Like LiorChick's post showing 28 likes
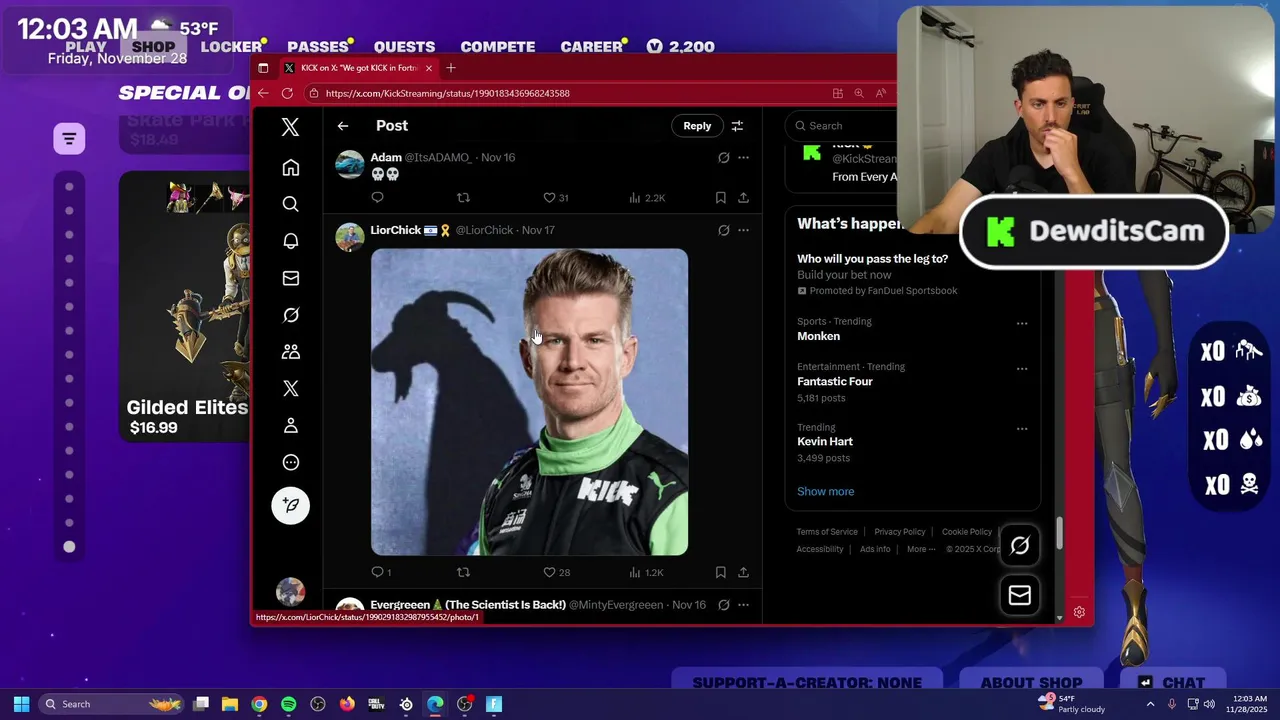Image resolution: width=1280 pixels, height=720 pixels. pos(549,572)
